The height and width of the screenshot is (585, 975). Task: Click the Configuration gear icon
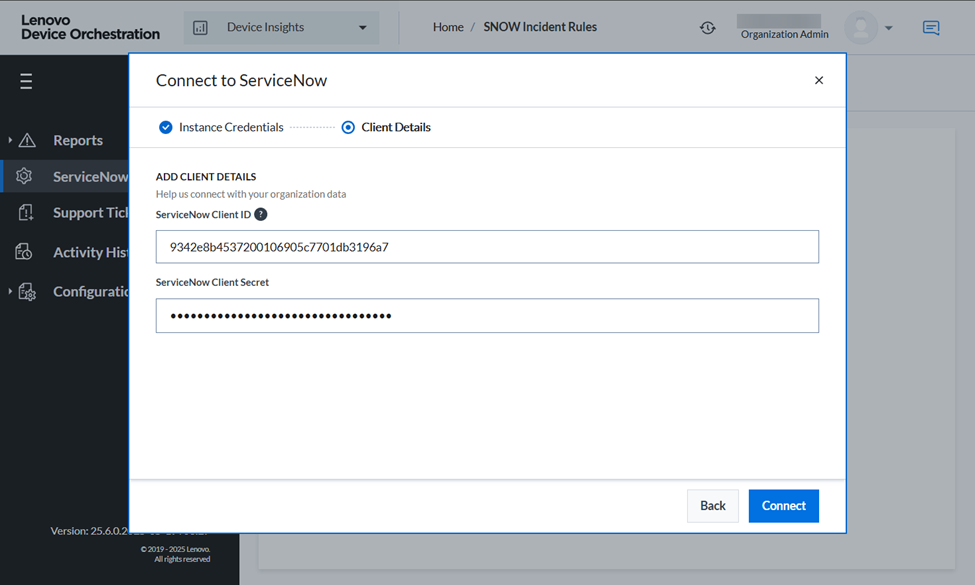27,292
